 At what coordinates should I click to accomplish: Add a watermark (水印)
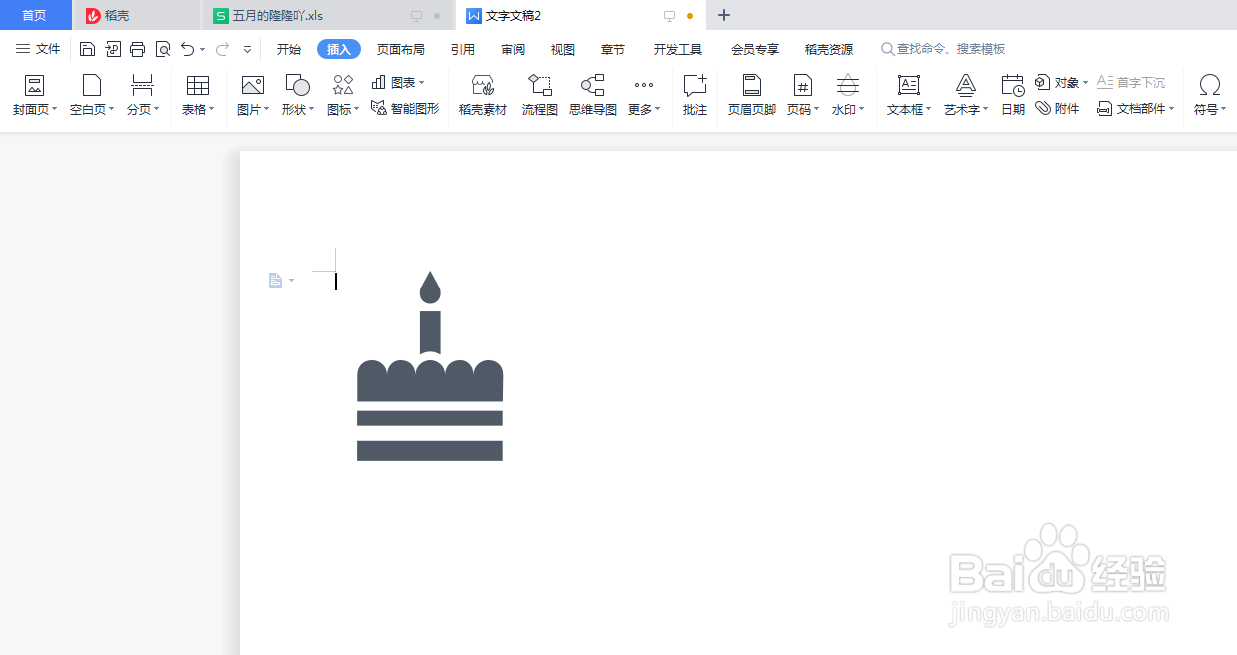(x=848, y=96)
